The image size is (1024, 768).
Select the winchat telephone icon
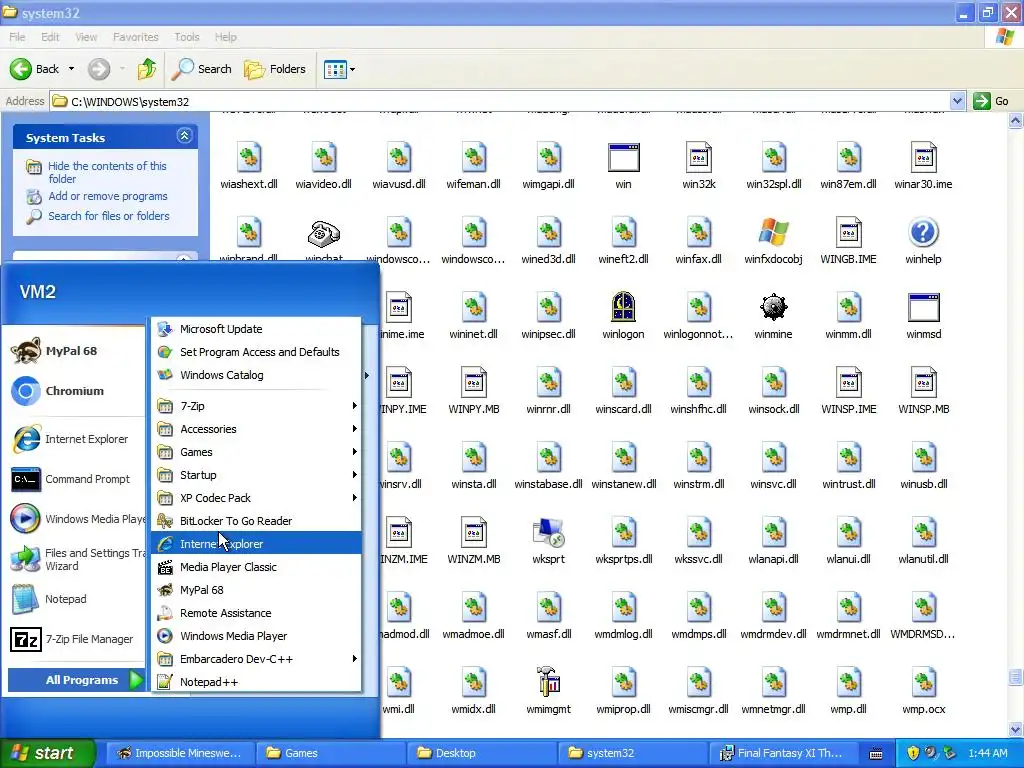tap(324, 232)
